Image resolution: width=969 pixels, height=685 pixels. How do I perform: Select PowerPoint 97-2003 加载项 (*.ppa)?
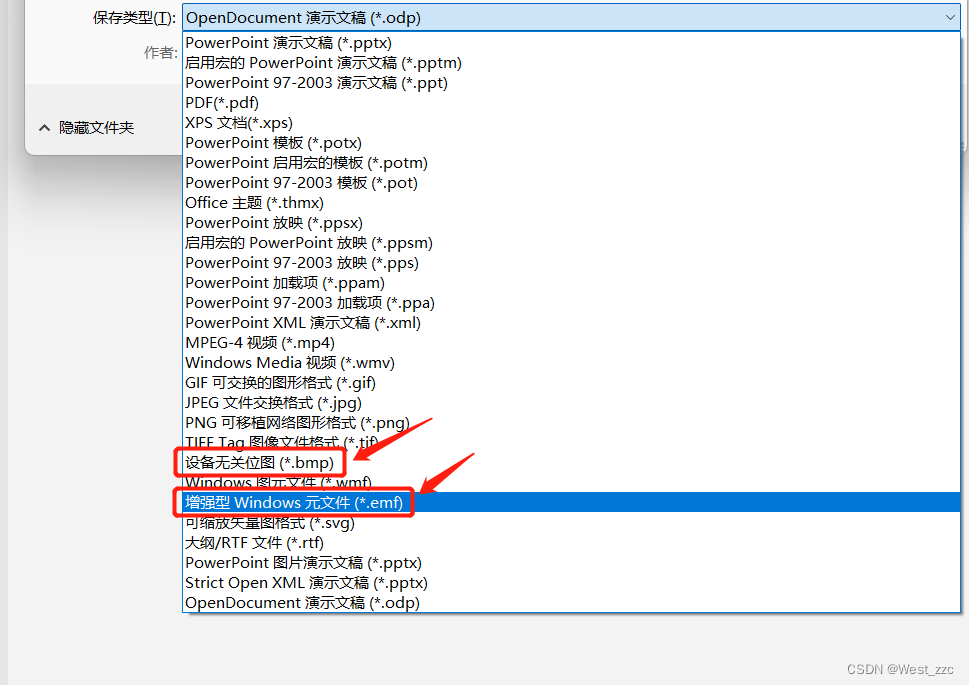coord(571,302)
